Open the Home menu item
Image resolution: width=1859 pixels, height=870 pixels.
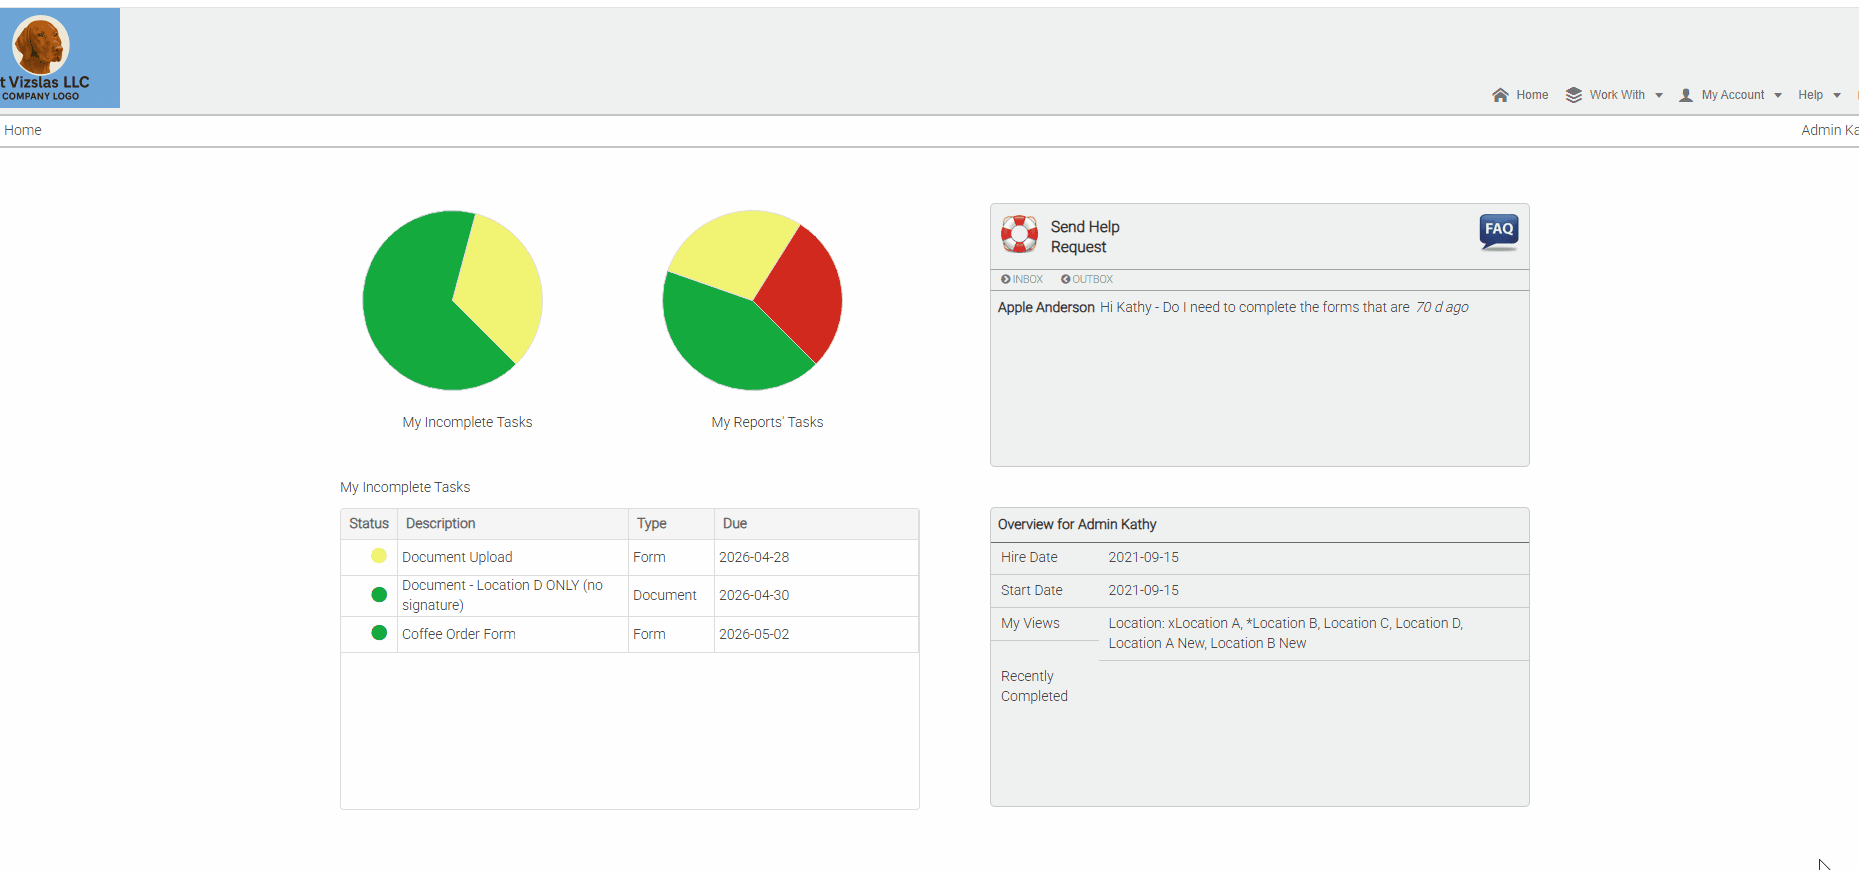[1532, 95]
